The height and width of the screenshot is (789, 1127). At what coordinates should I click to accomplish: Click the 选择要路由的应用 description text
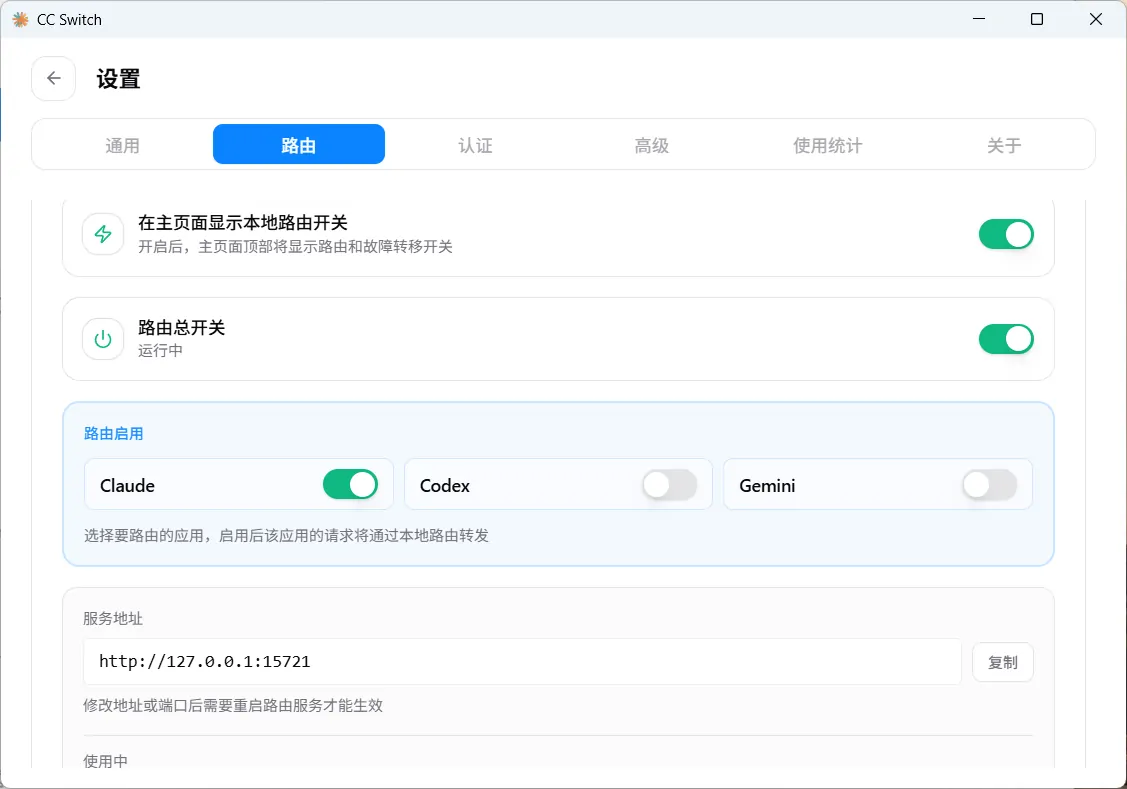[286, 535]
